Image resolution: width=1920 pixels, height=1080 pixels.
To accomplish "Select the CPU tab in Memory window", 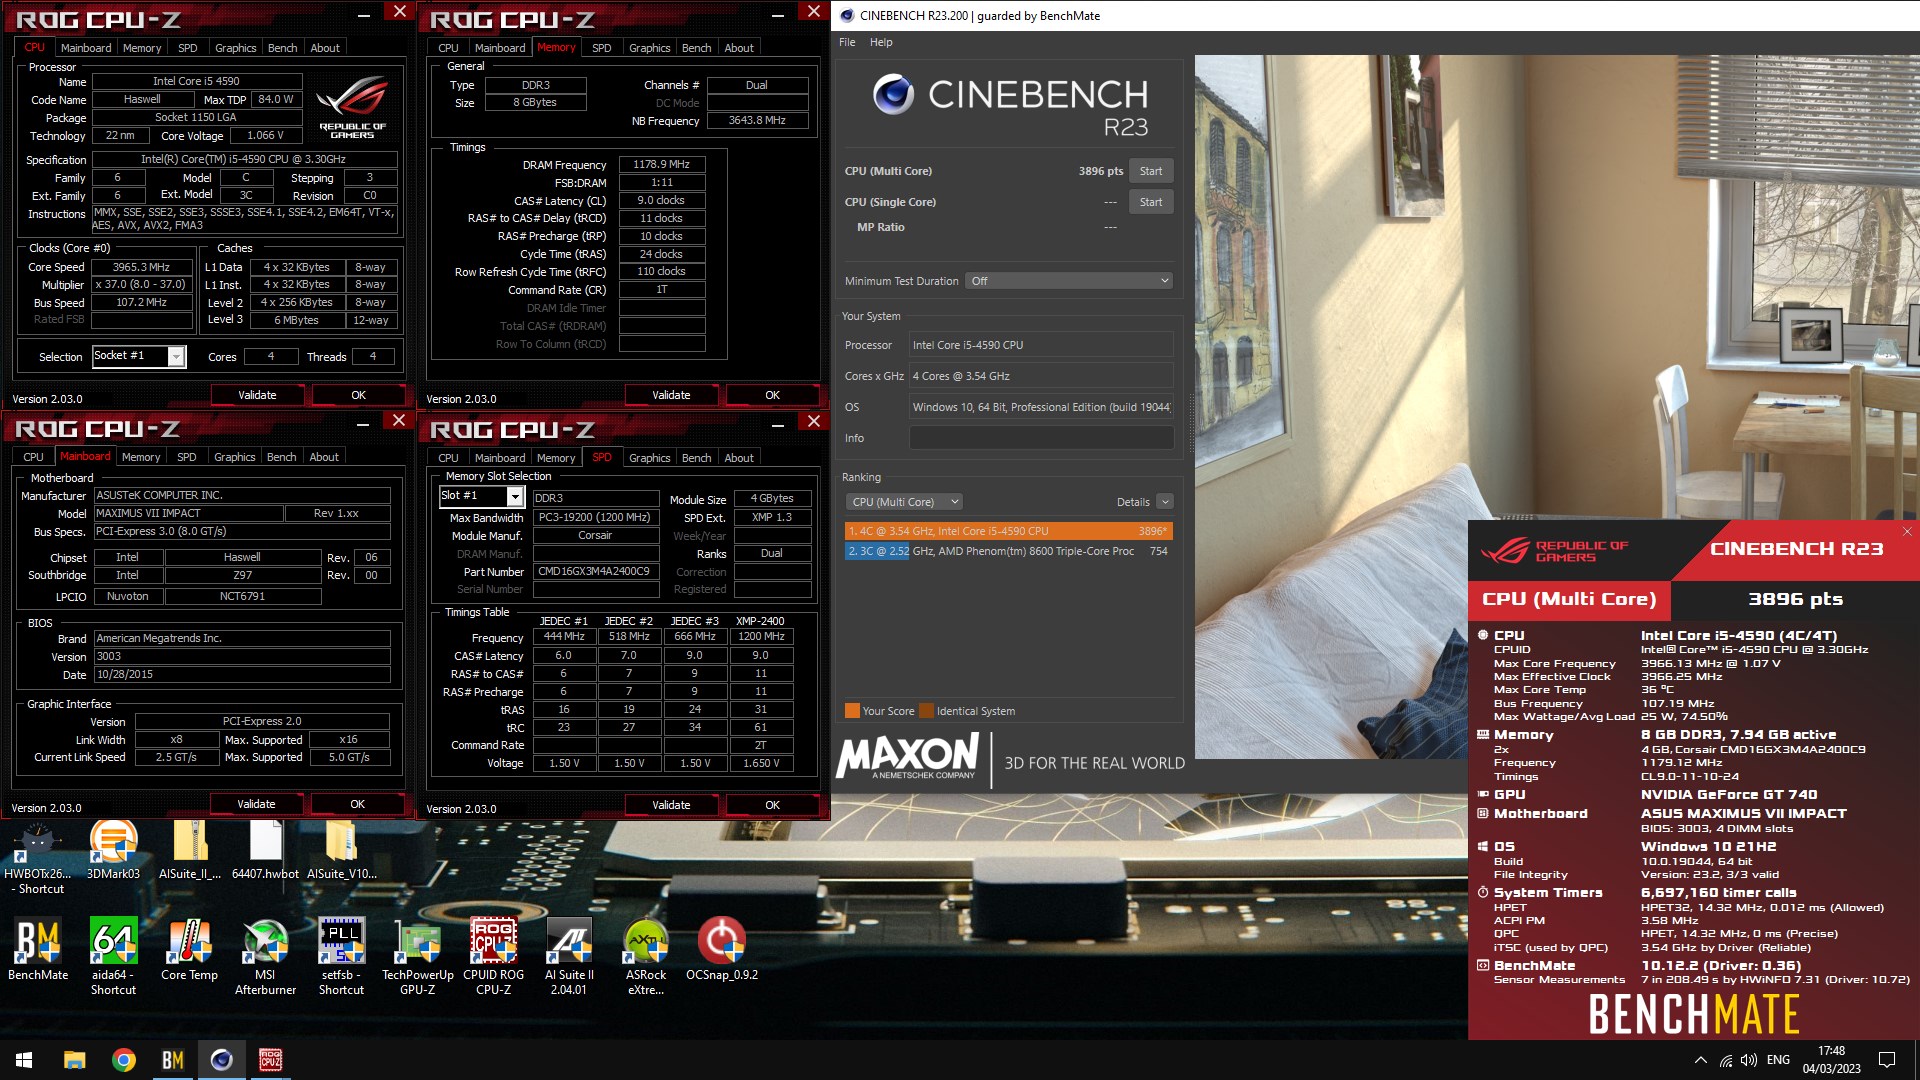I will point(449,48).
